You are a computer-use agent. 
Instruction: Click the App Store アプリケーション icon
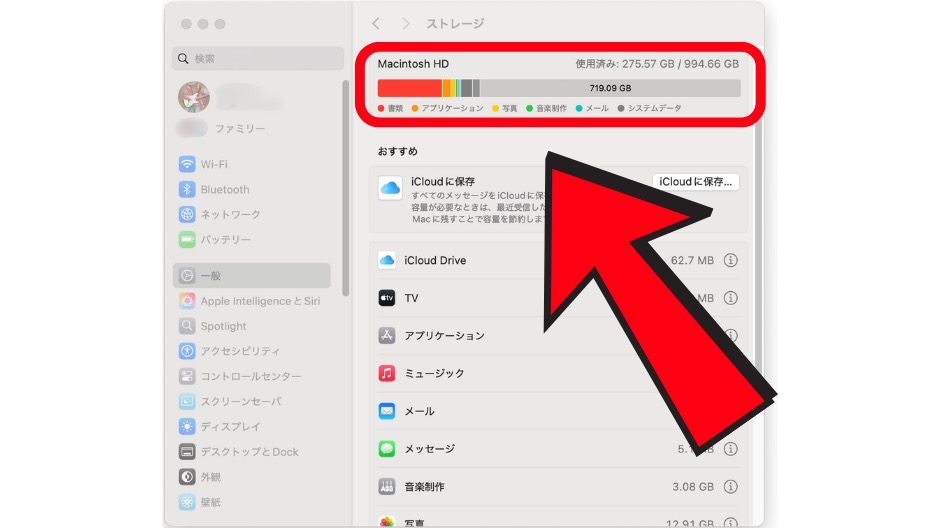(x=387, y=336)
